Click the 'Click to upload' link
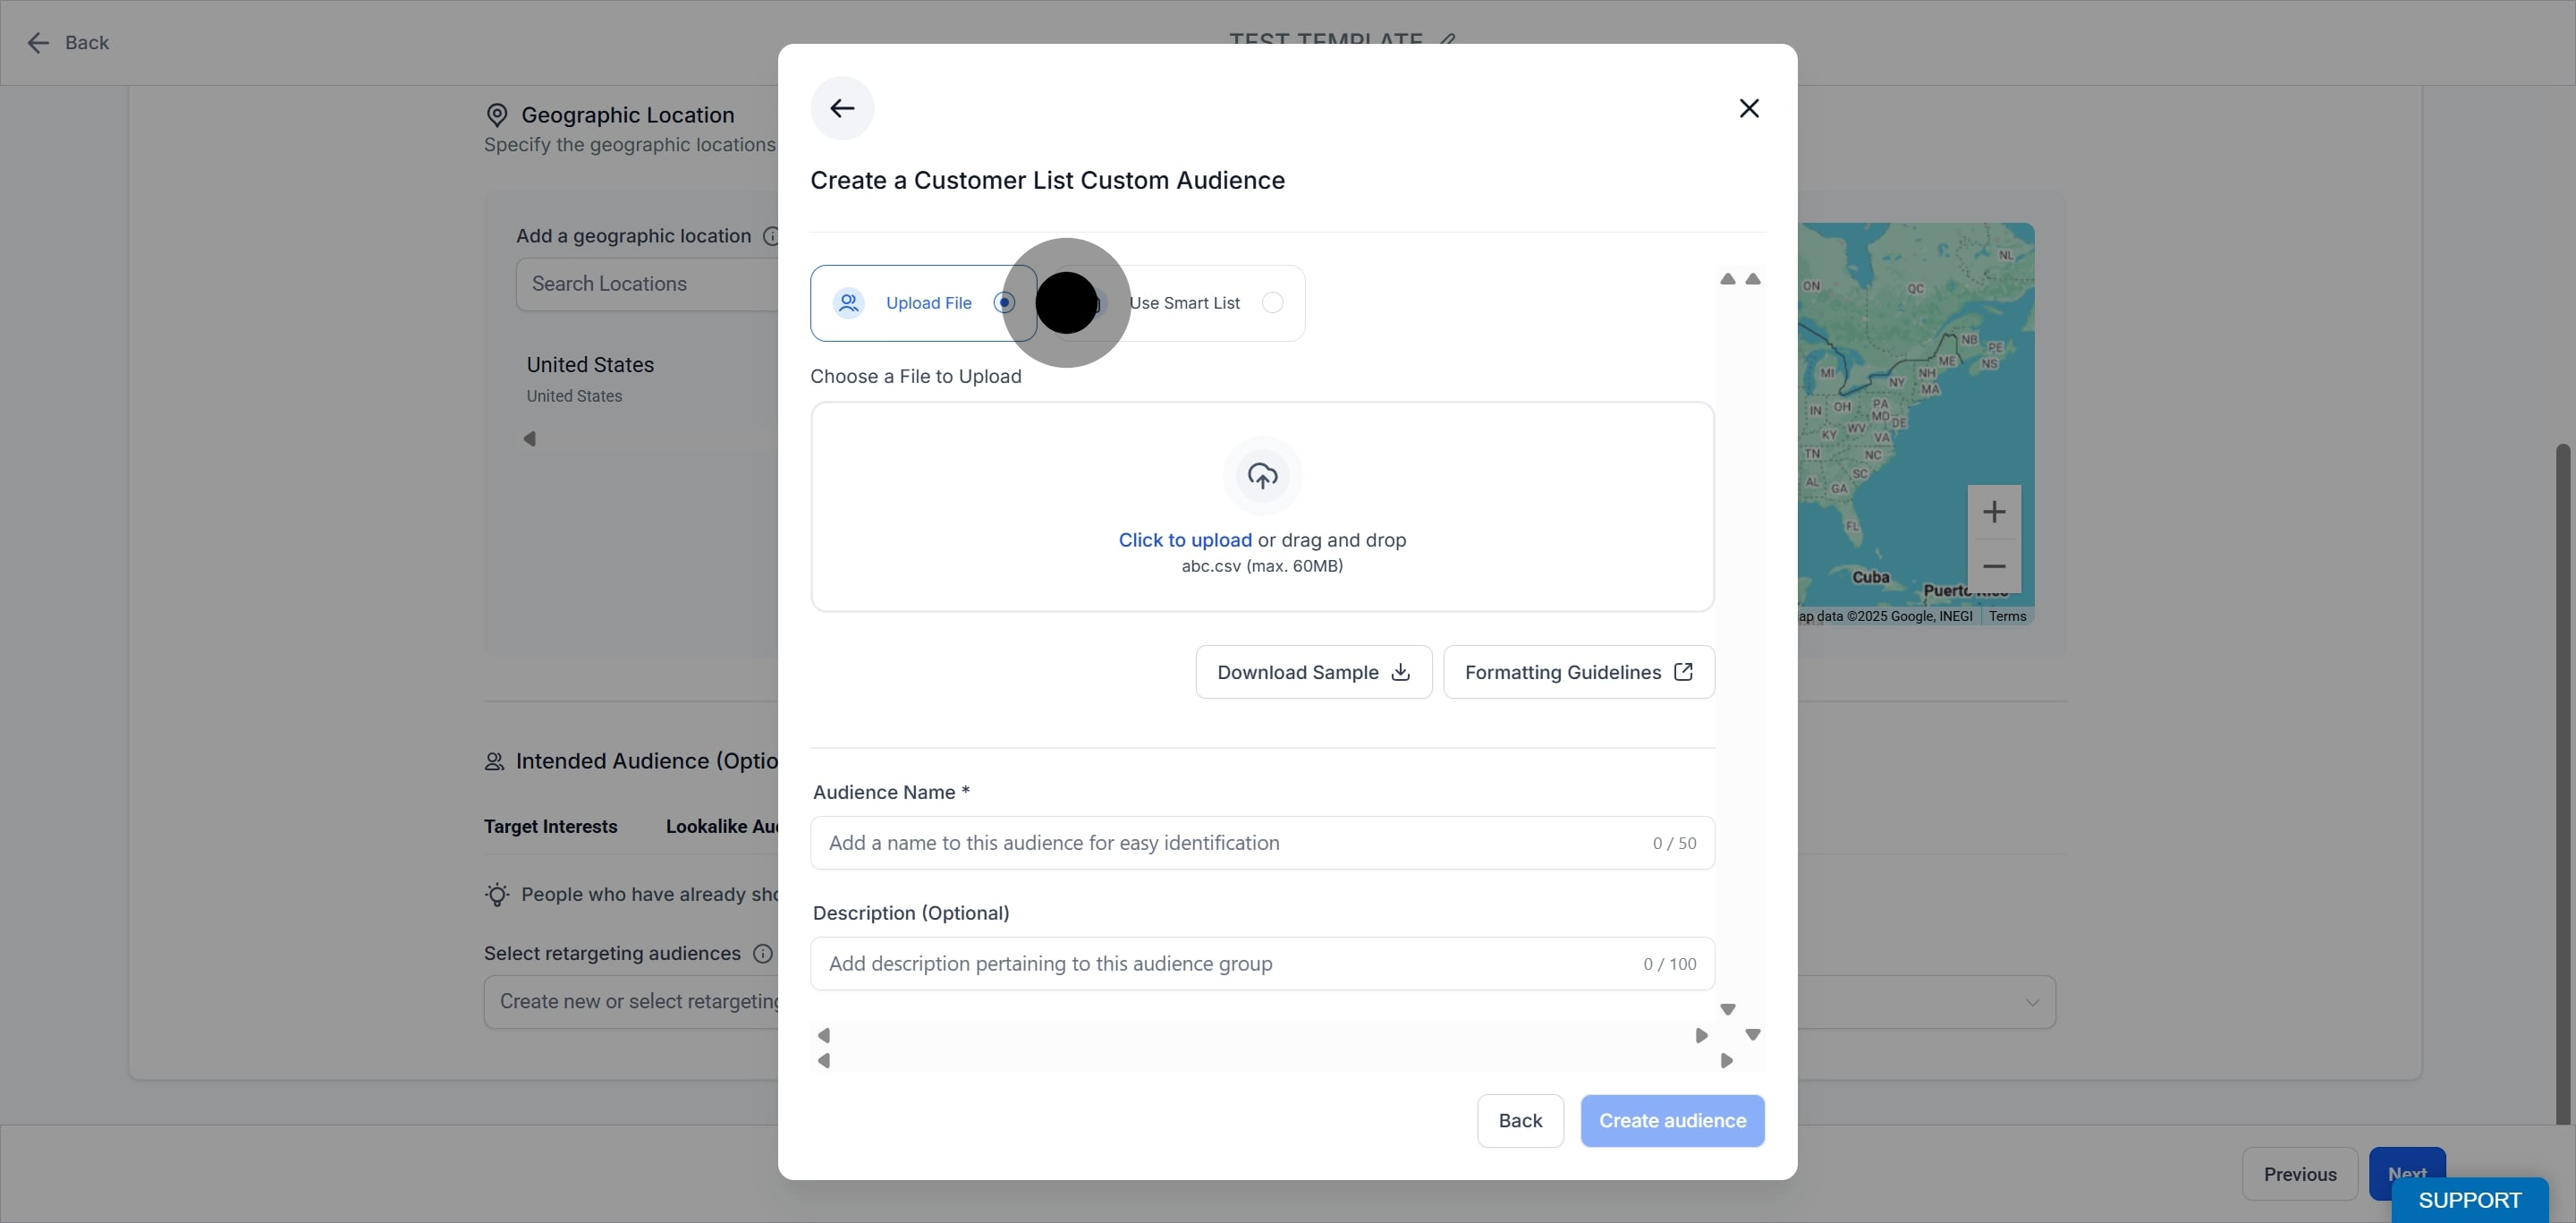 [x=1185, y=540]
